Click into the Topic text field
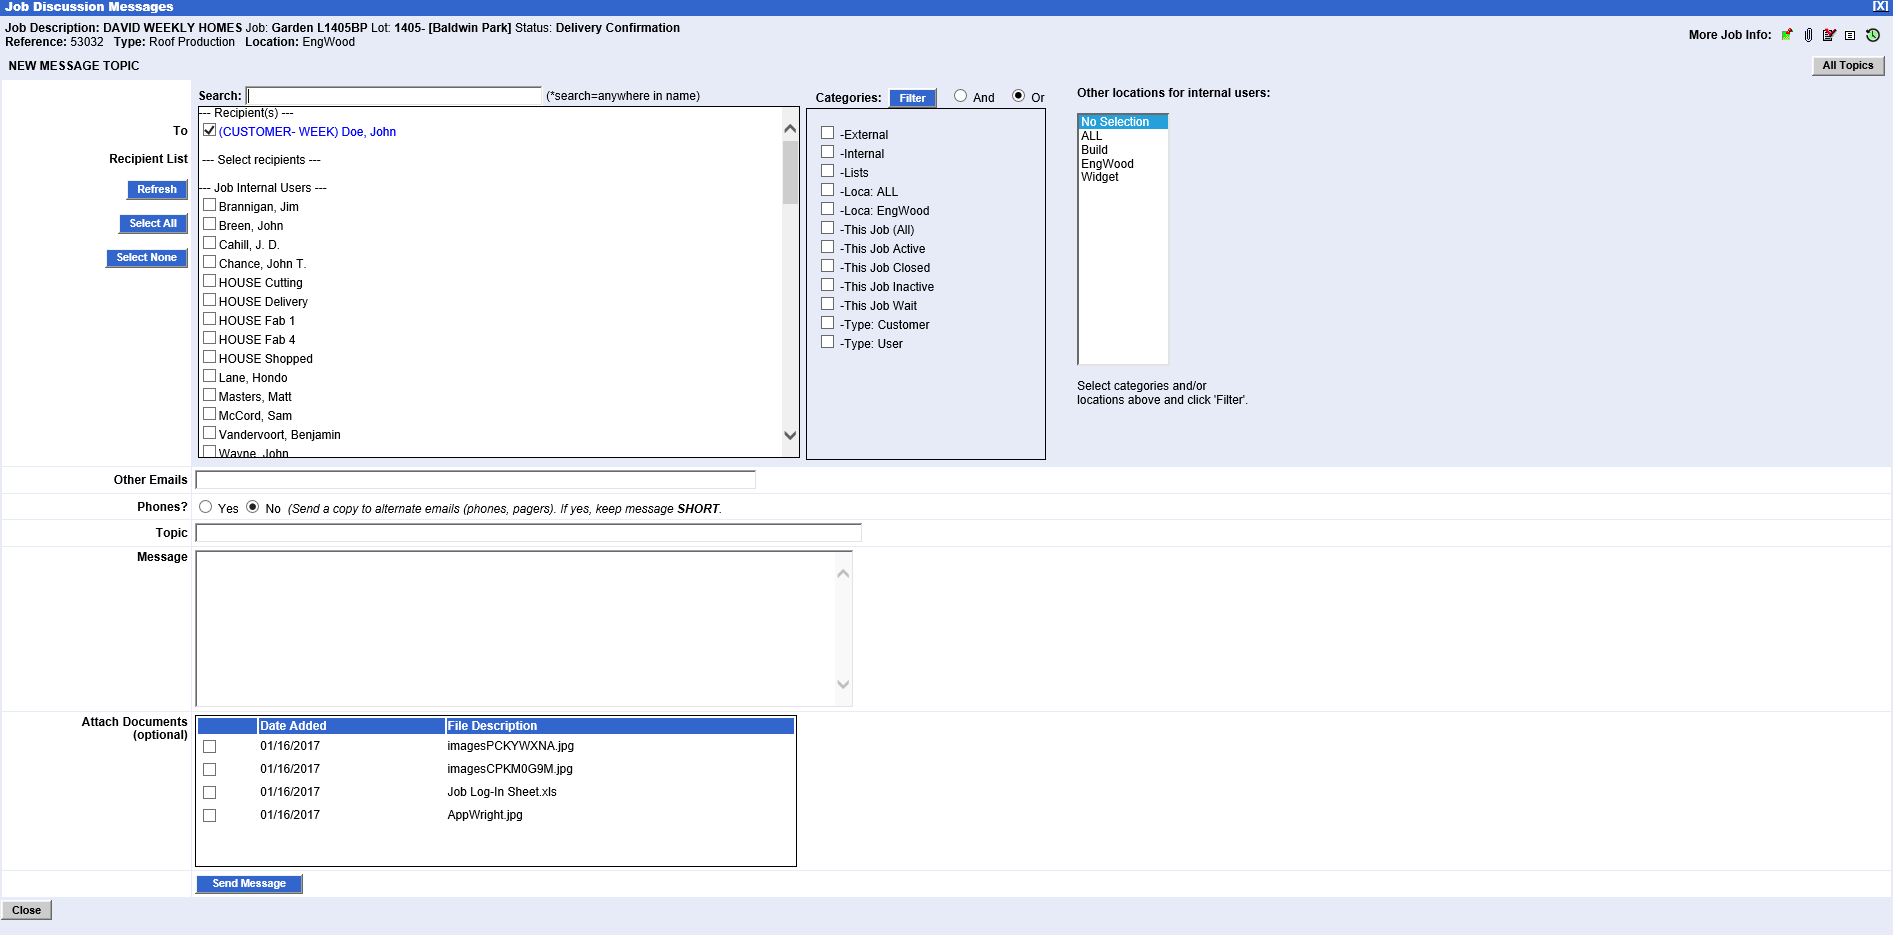Image resolution: width=1898 pixels, height=940 pixels. [528, 533]
